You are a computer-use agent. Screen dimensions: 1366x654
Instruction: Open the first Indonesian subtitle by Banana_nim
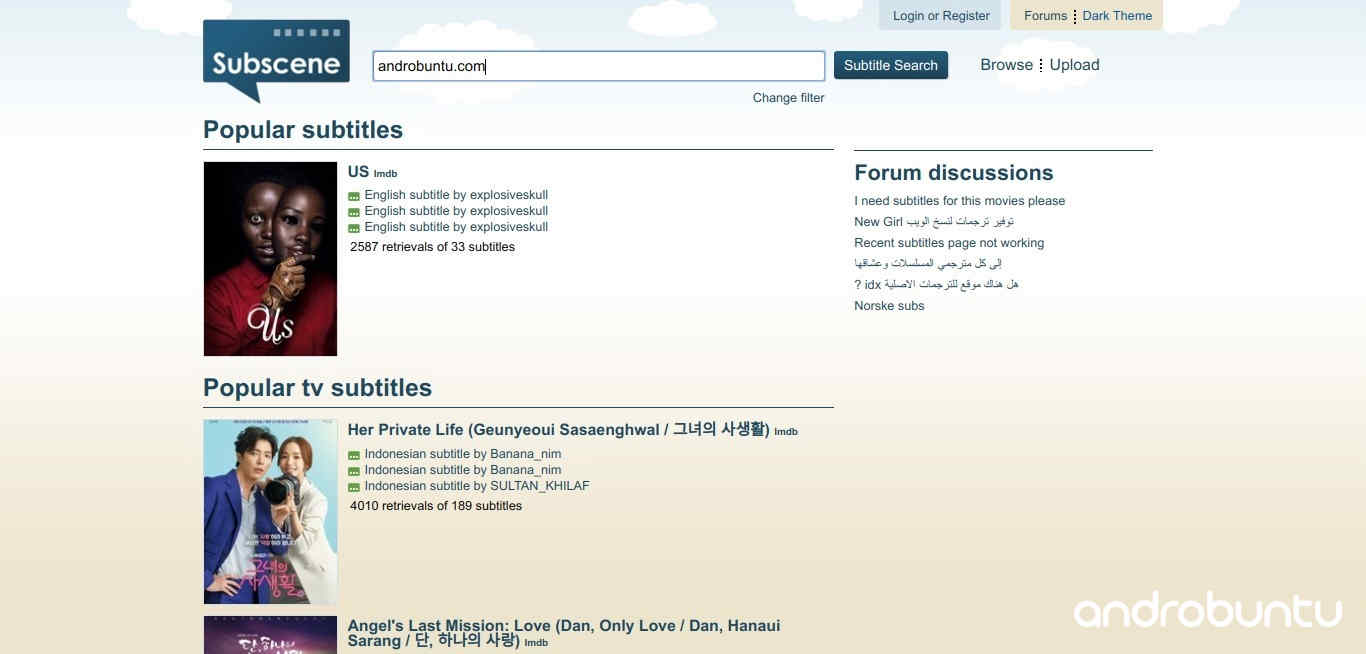click(462, 454)
